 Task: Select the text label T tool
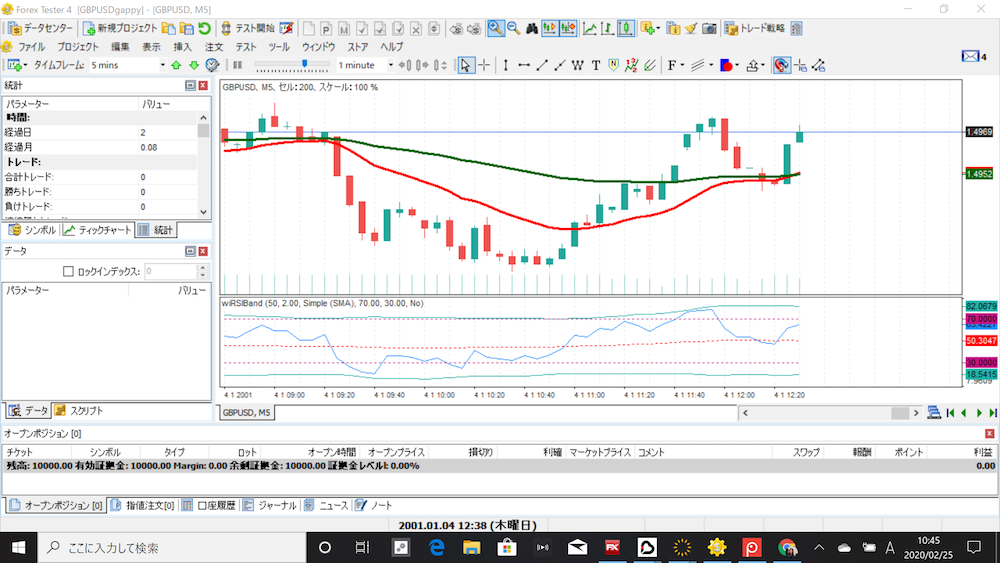(x=596, y=65)
